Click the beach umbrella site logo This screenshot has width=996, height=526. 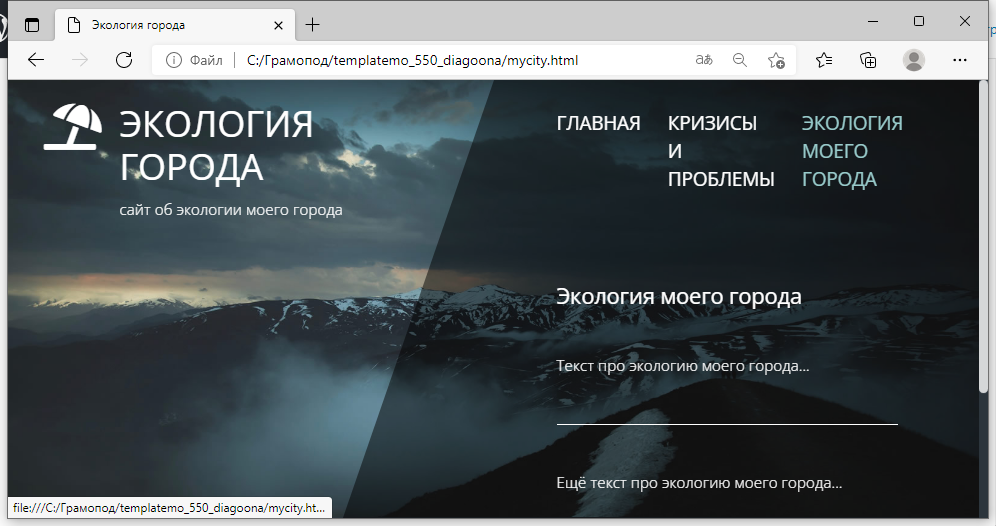[73, 128]
